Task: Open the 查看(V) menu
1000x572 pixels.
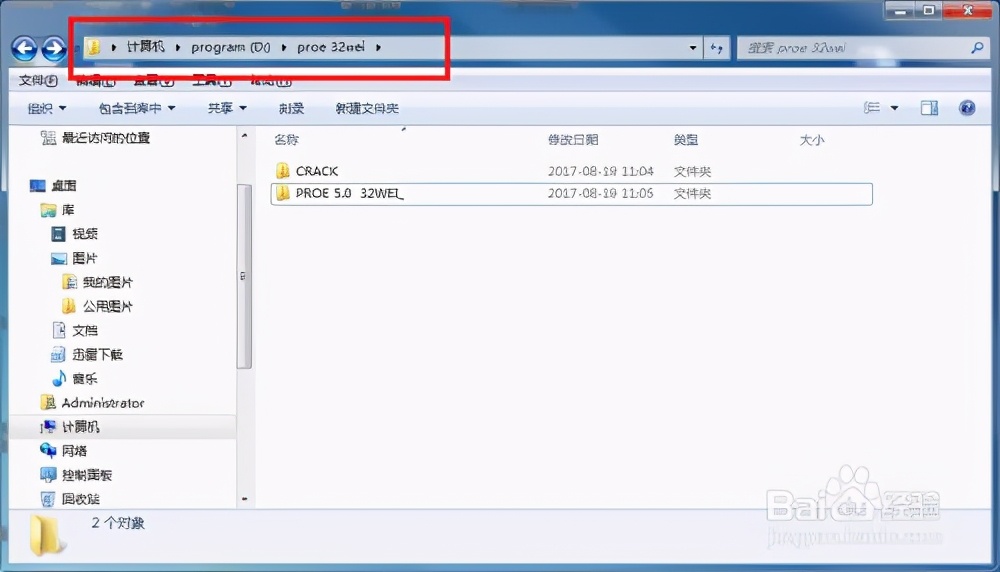Action: (153, 81)
